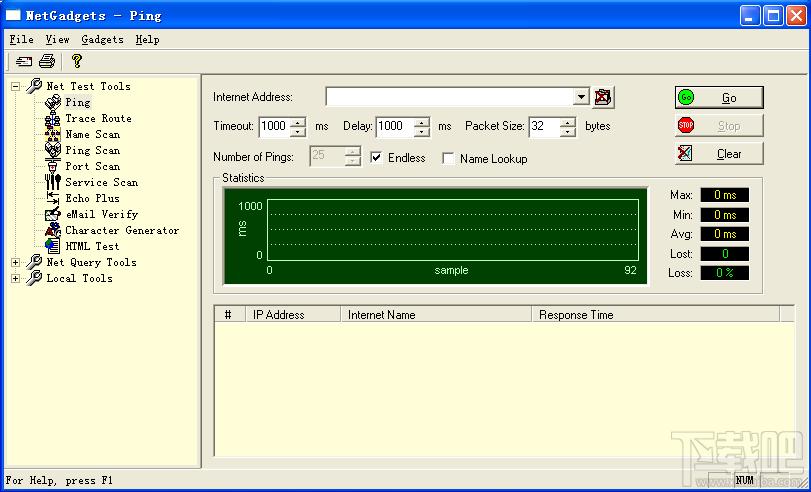Click the Net Query Tools wrench icon
811x492 pixels.
pos(34,262)
